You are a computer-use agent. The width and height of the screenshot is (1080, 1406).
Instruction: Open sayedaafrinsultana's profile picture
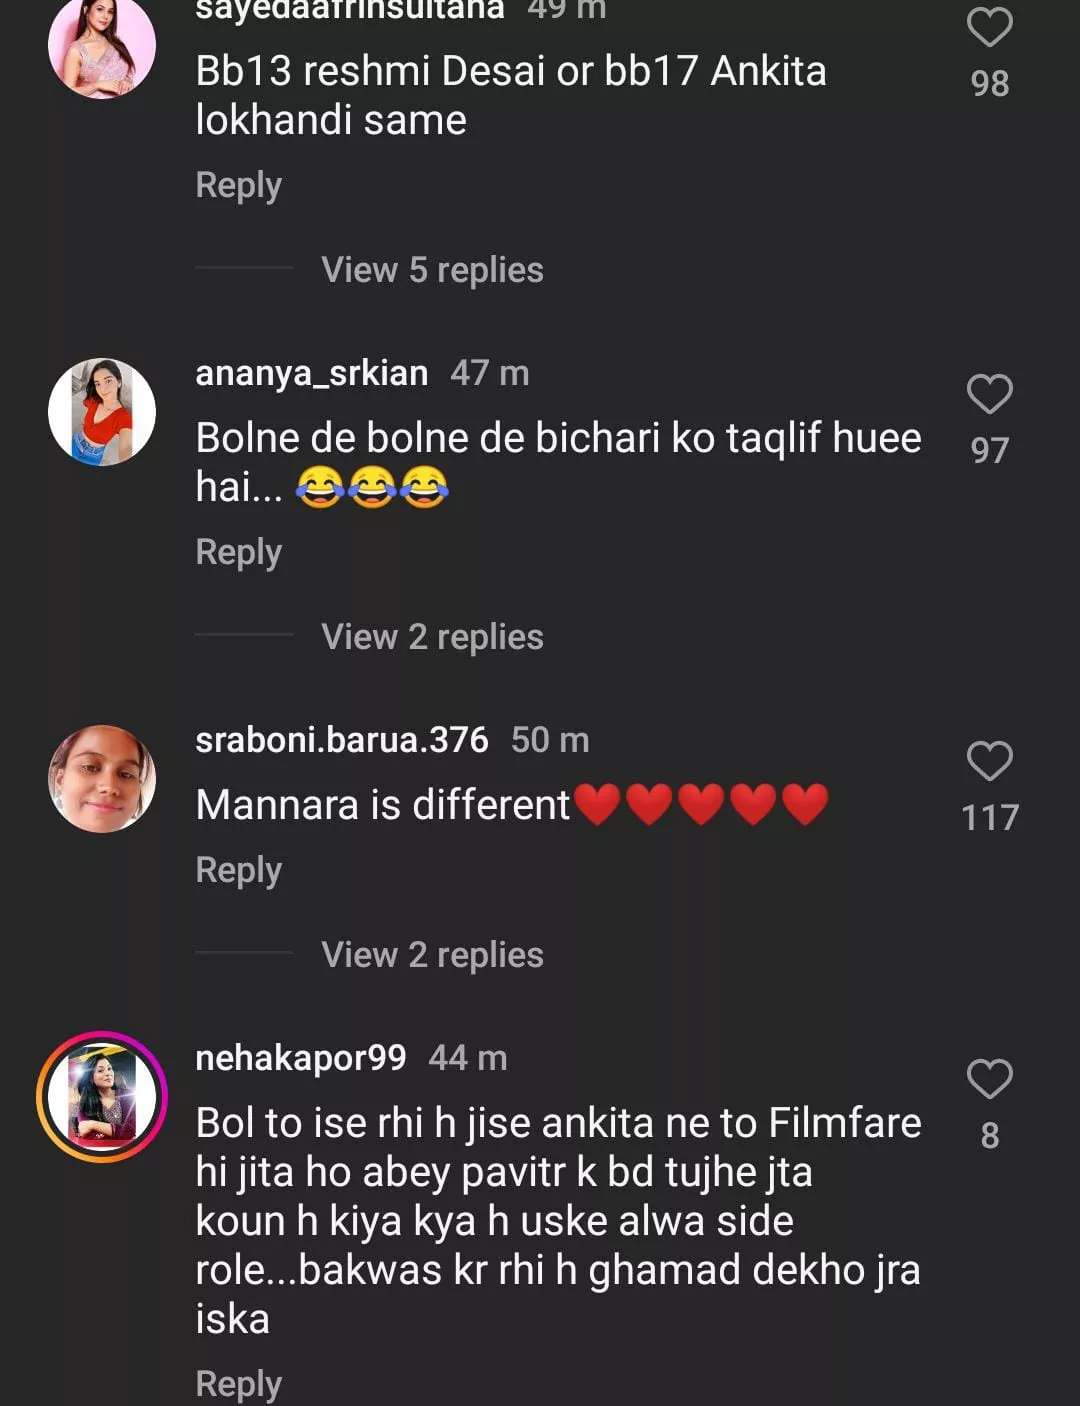pyautogui.click(x=102, y=46)
